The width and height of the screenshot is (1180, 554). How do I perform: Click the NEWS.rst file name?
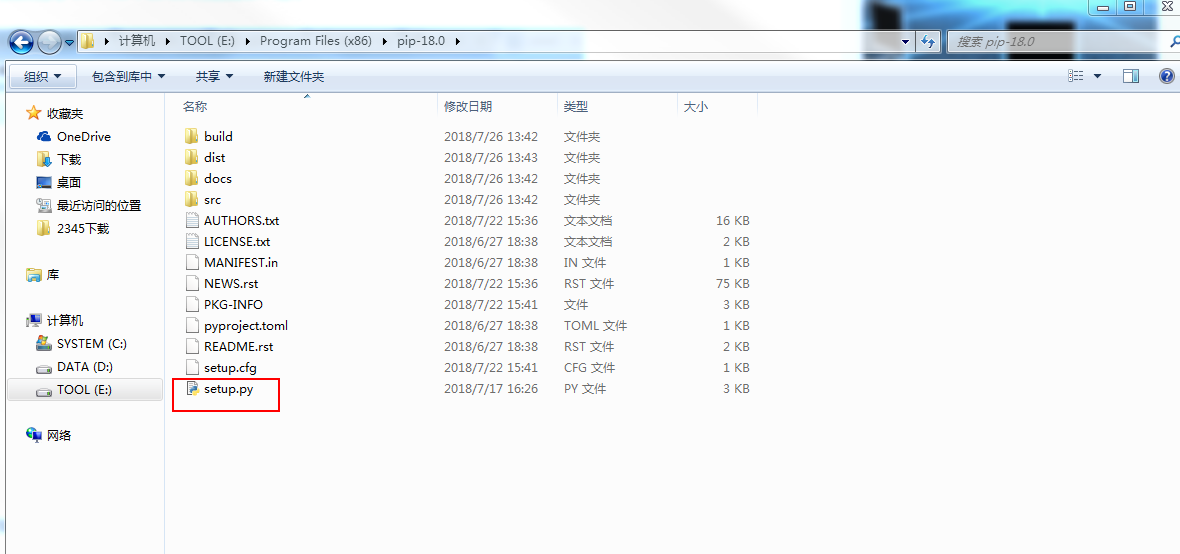231,284
